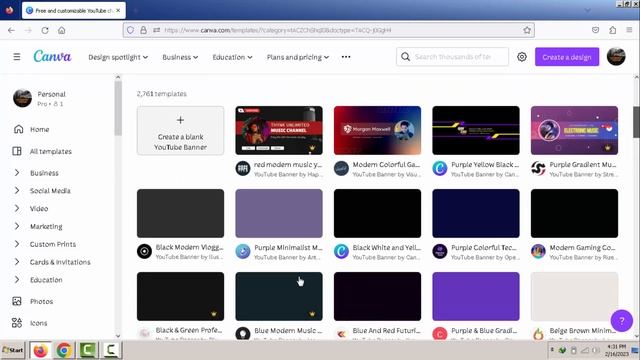The image size is (640, 360).
Task: Click the search magnifier icon
Action: tap(405, 57)
